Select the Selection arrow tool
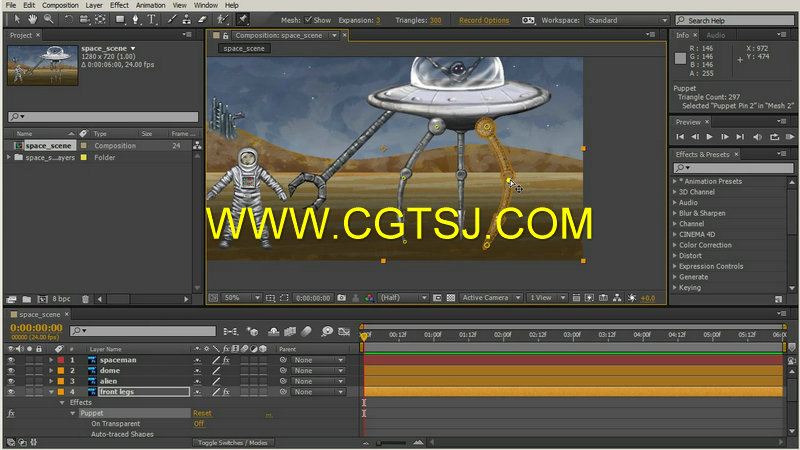Image resolution: width=800 pixels, height=450 pixels. (17, 19)
